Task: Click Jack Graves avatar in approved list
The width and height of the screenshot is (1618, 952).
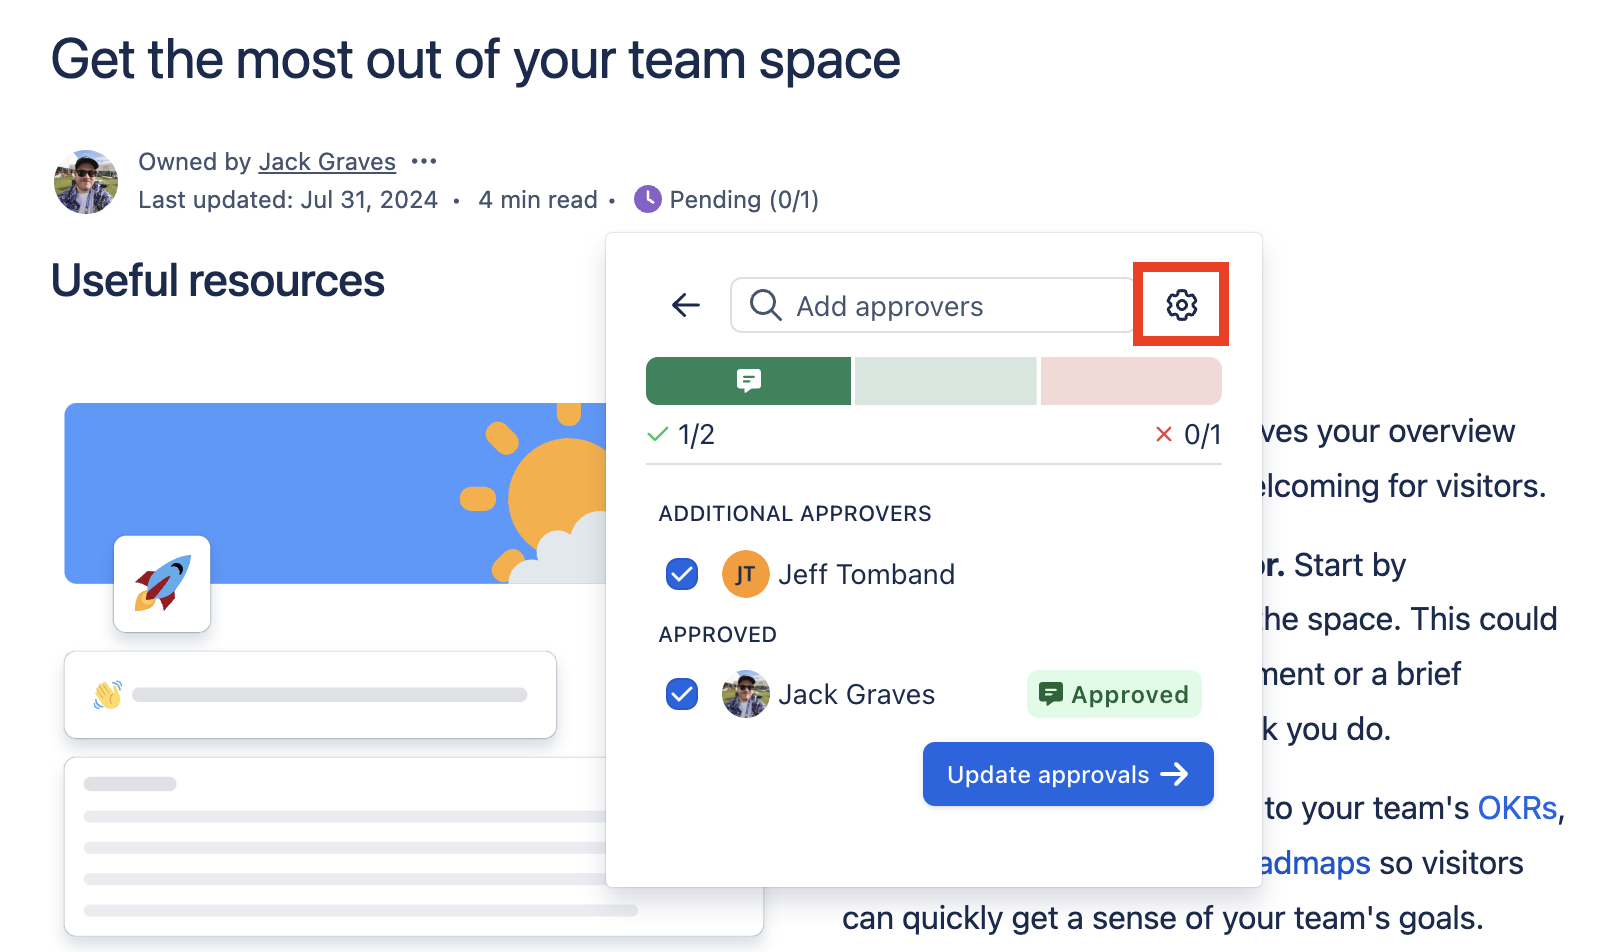Action: [745, 694]
